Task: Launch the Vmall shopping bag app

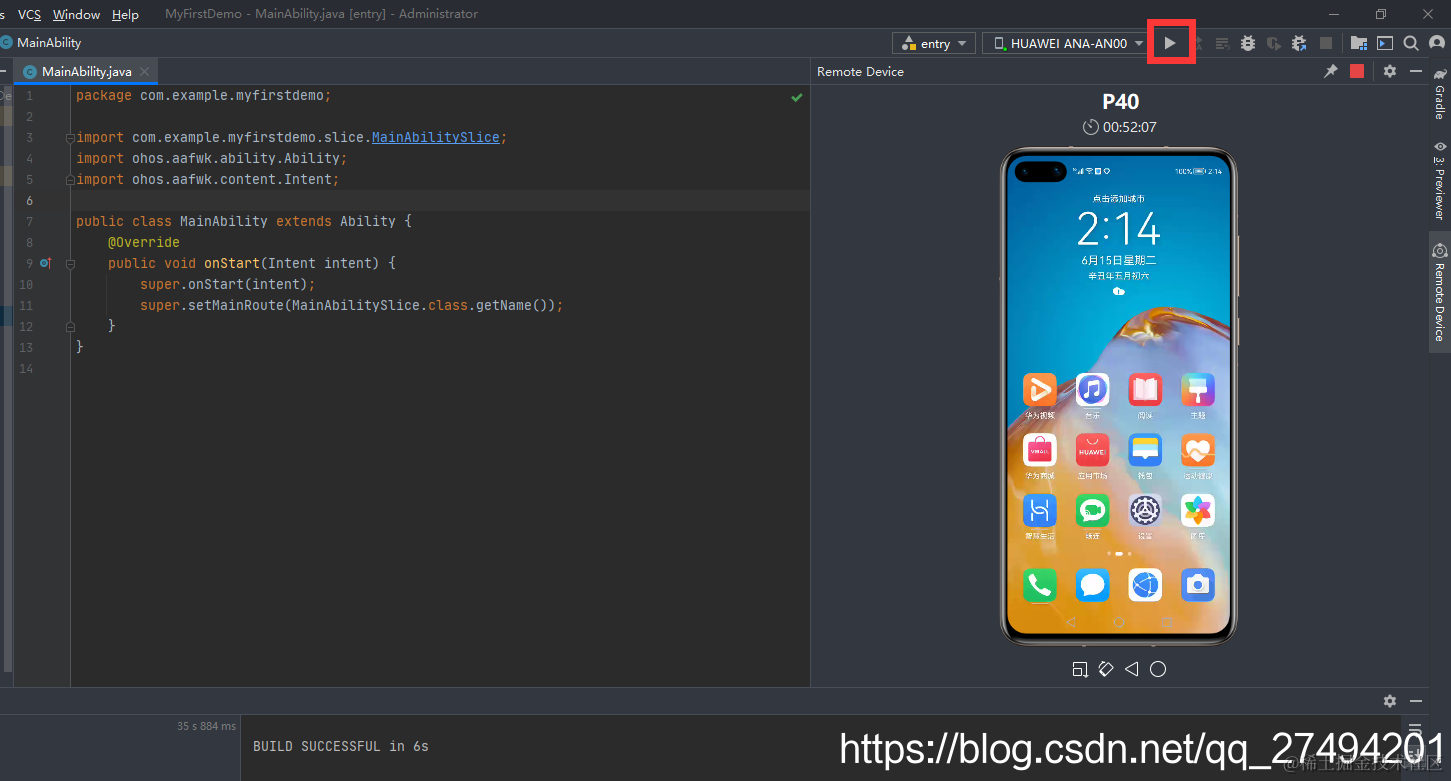Action: point(1039,450)
